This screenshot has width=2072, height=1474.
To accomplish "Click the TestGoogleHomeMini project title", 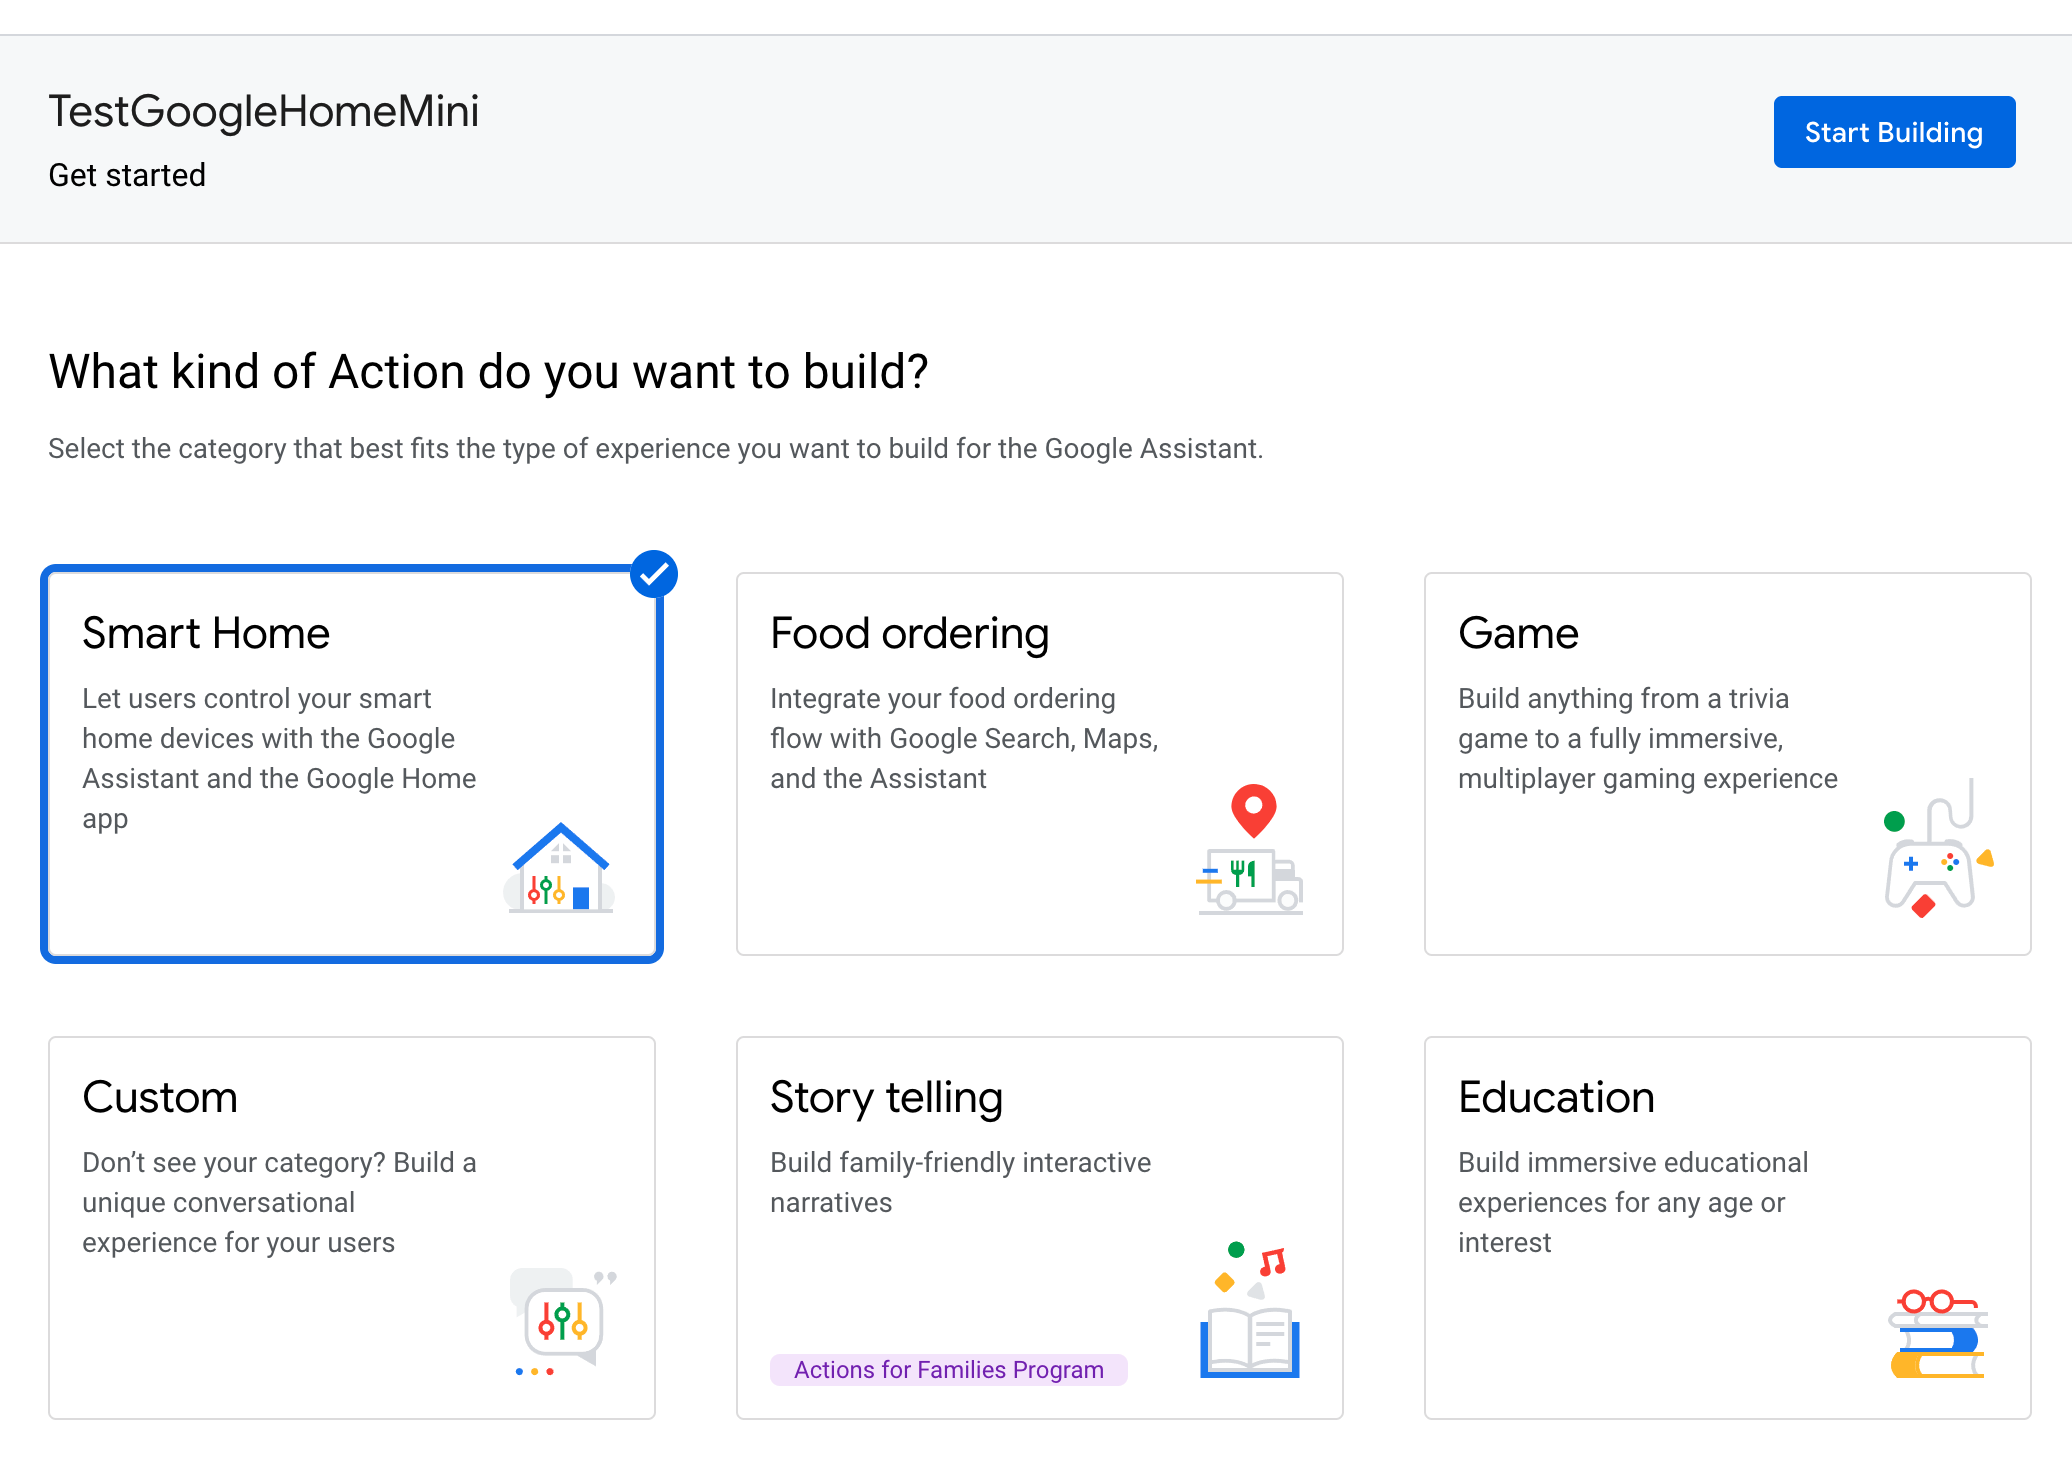I will (x=263, y=111).
